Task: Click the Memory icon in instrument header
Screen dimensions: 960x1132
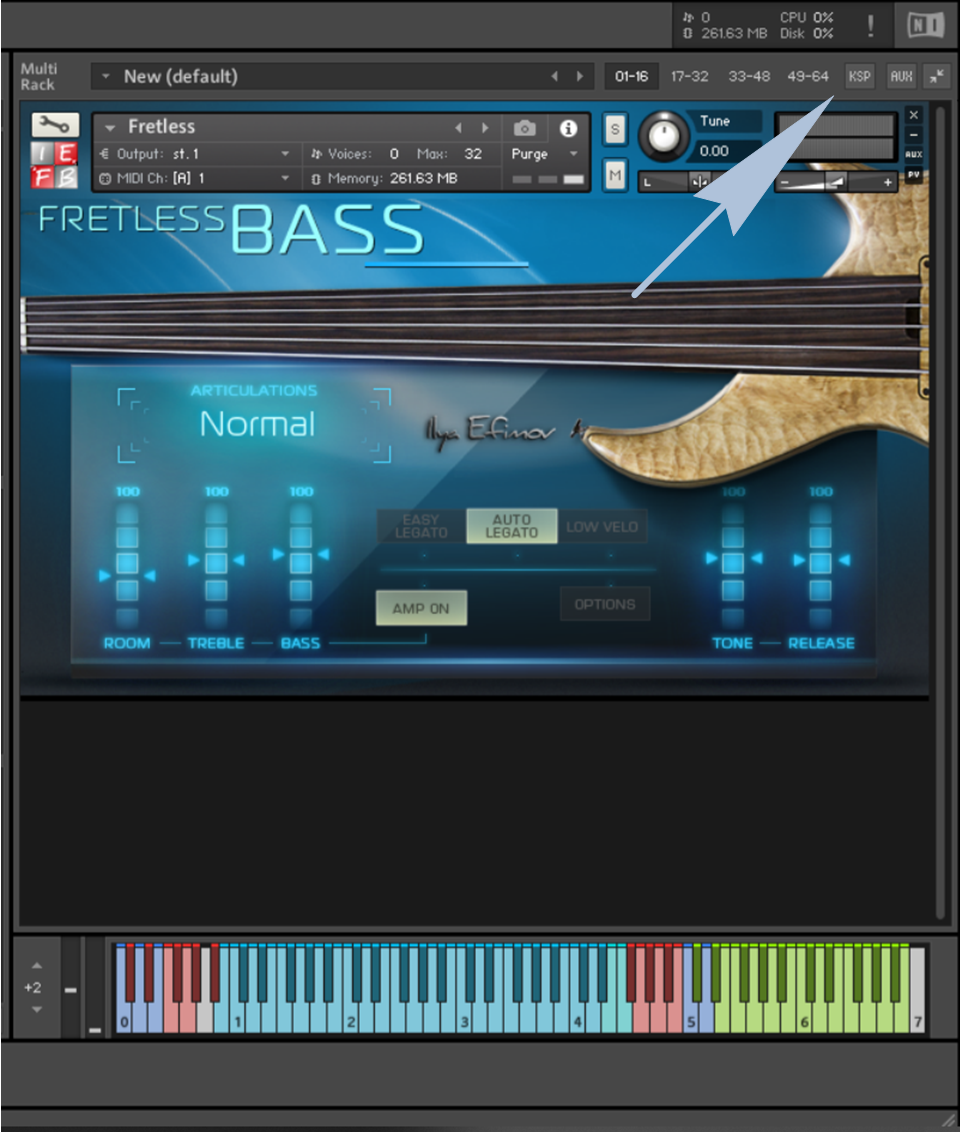Action: pos(315,178)
